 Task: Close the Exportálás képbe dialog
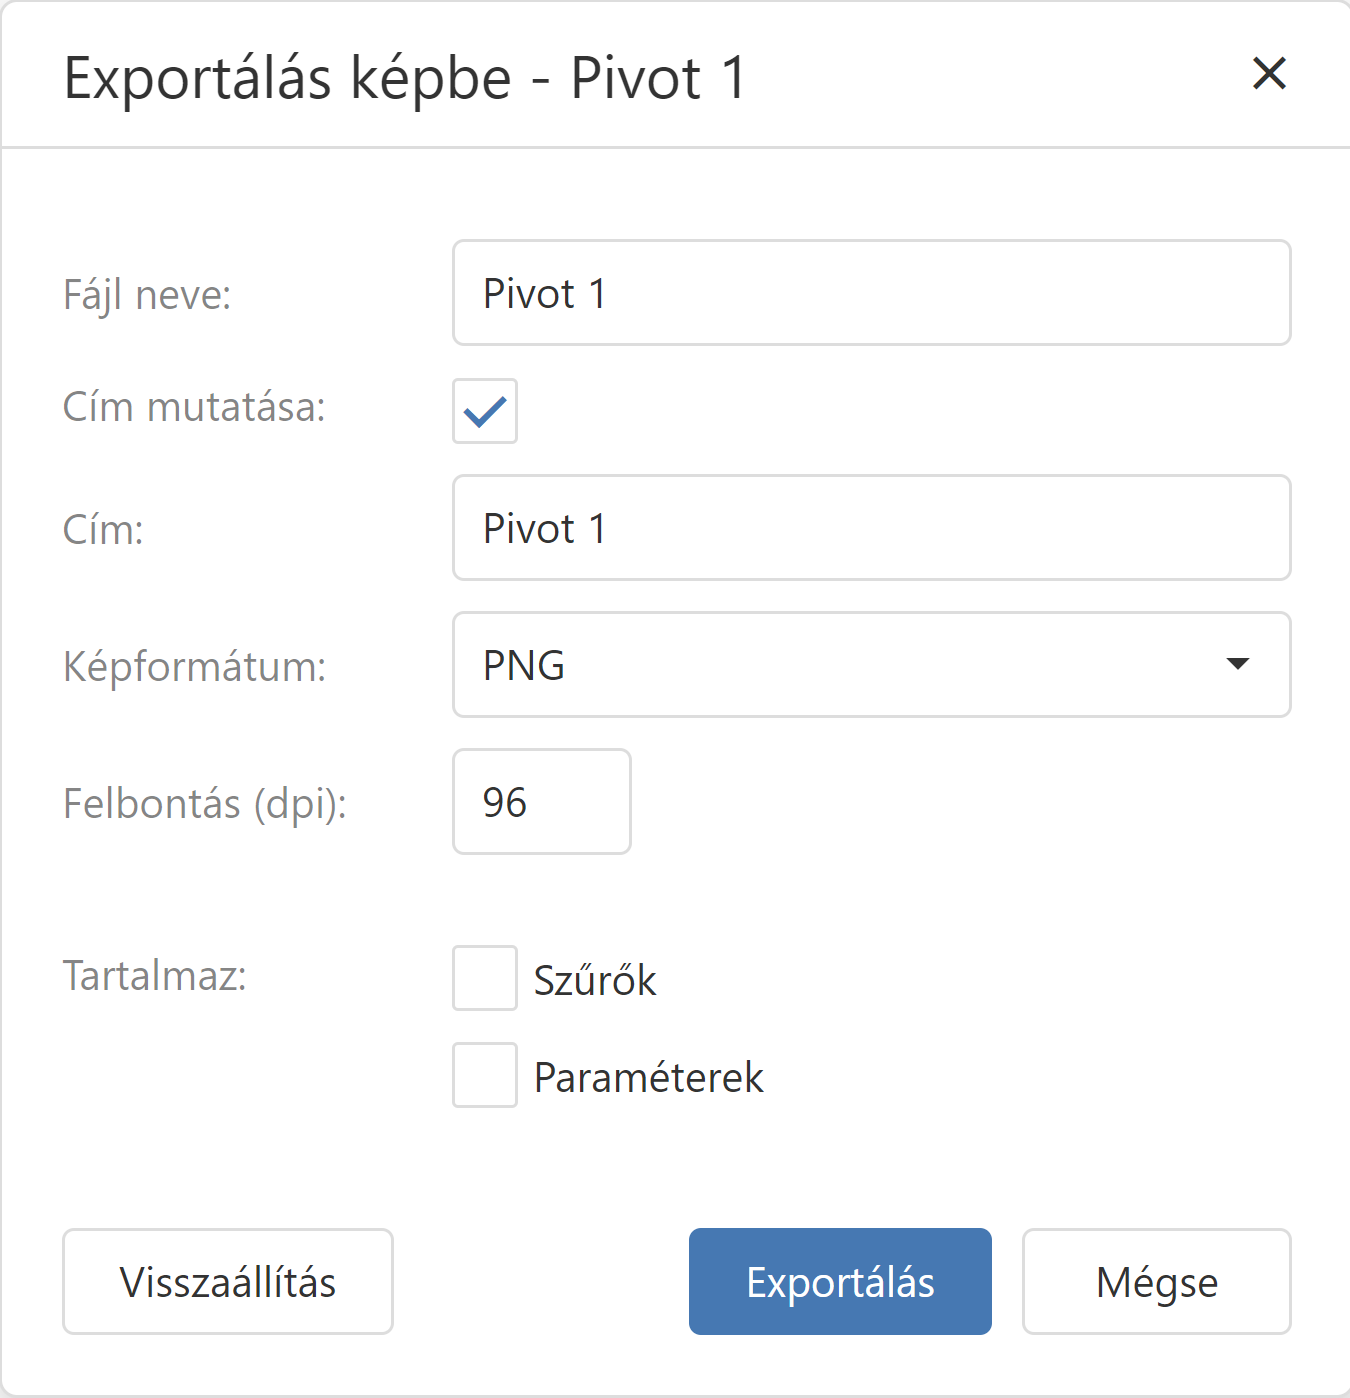coord(1269,73)
